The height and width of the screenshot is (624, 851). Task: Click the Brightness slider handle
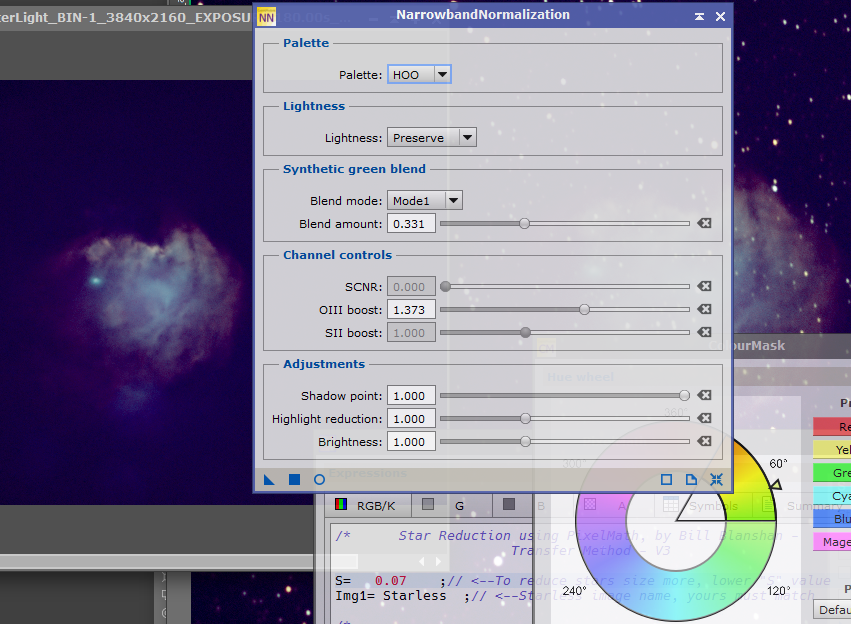coord(525,442)
